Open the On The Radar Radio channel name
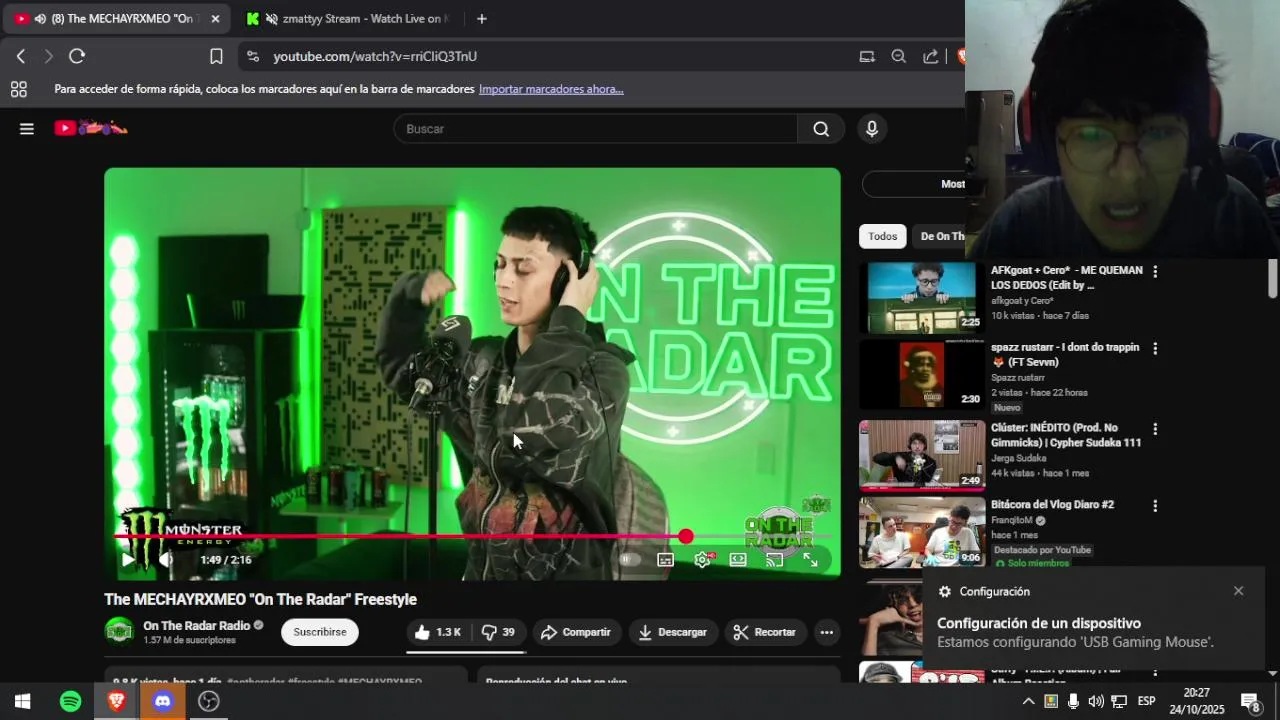The width and height of the screenshot is (1280, 720). (x=197, y=625)
